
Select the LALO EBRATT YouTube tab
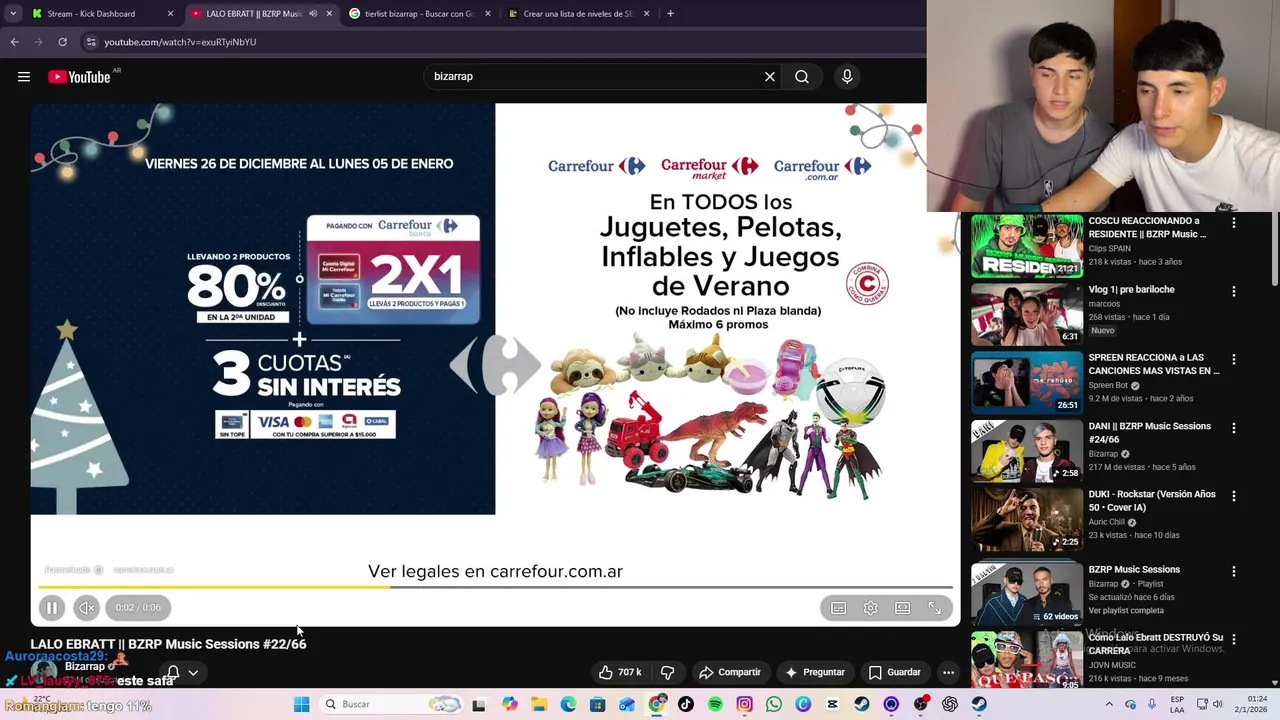254,14
